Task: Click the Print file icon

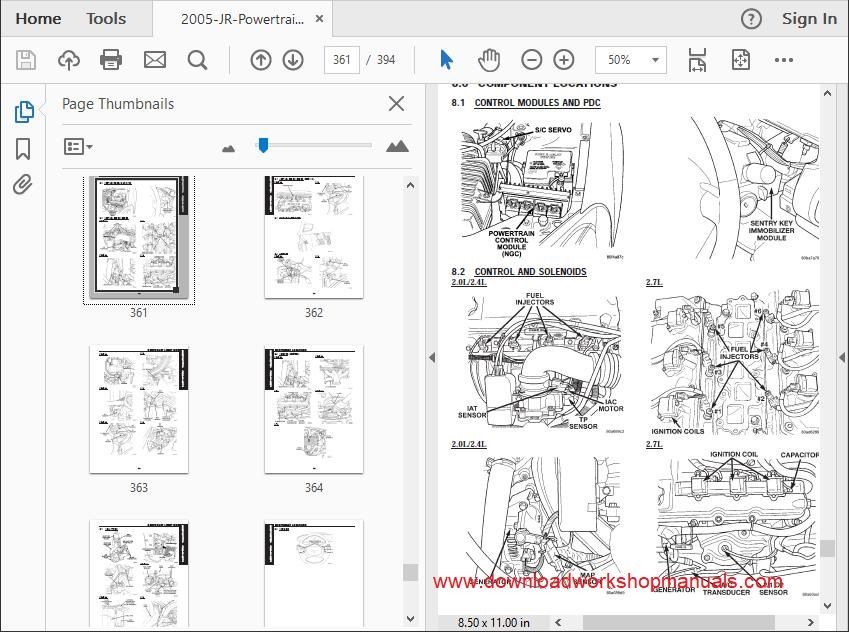Action: point(110,60)
